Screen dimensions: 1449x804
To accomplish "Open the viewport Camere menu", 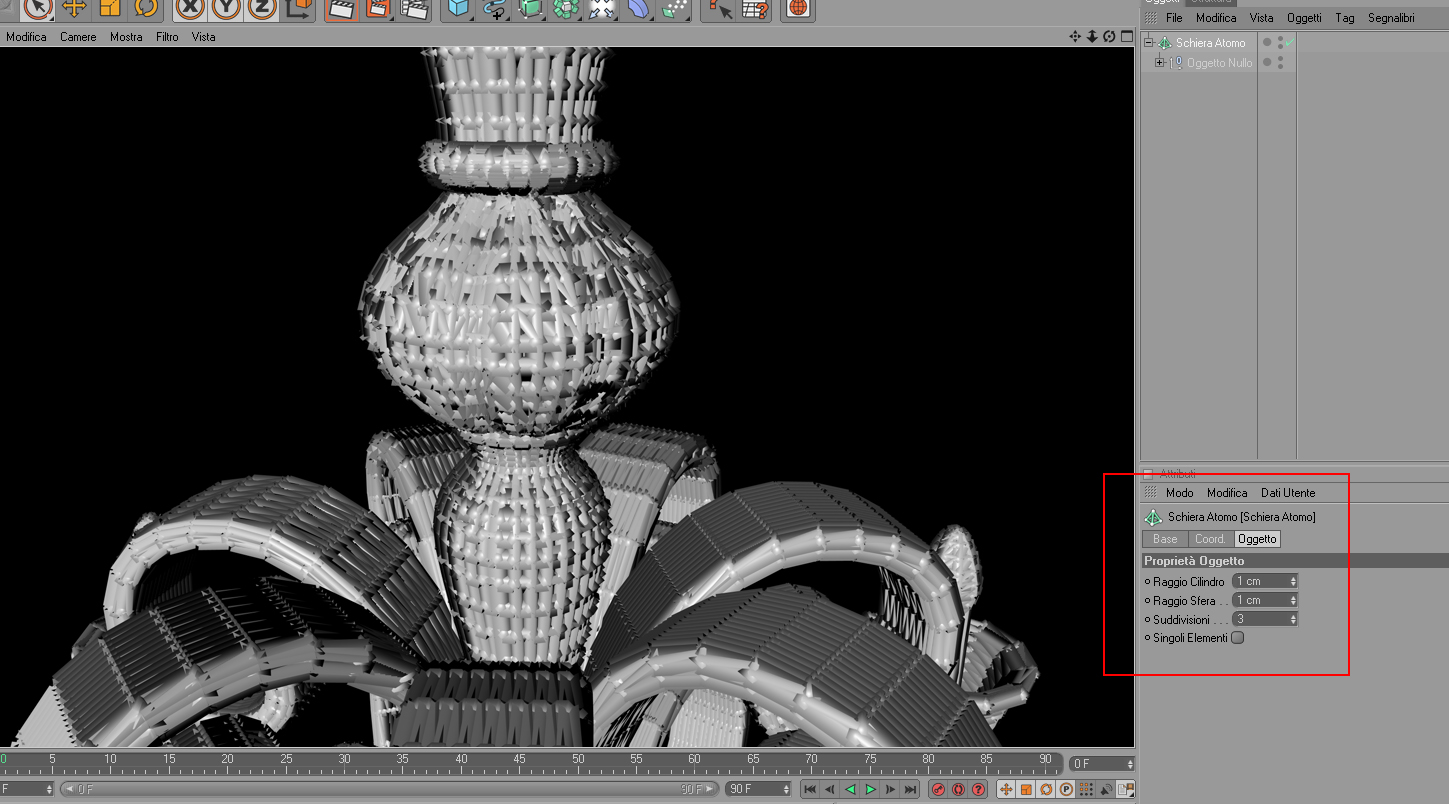I will [78, 37].
